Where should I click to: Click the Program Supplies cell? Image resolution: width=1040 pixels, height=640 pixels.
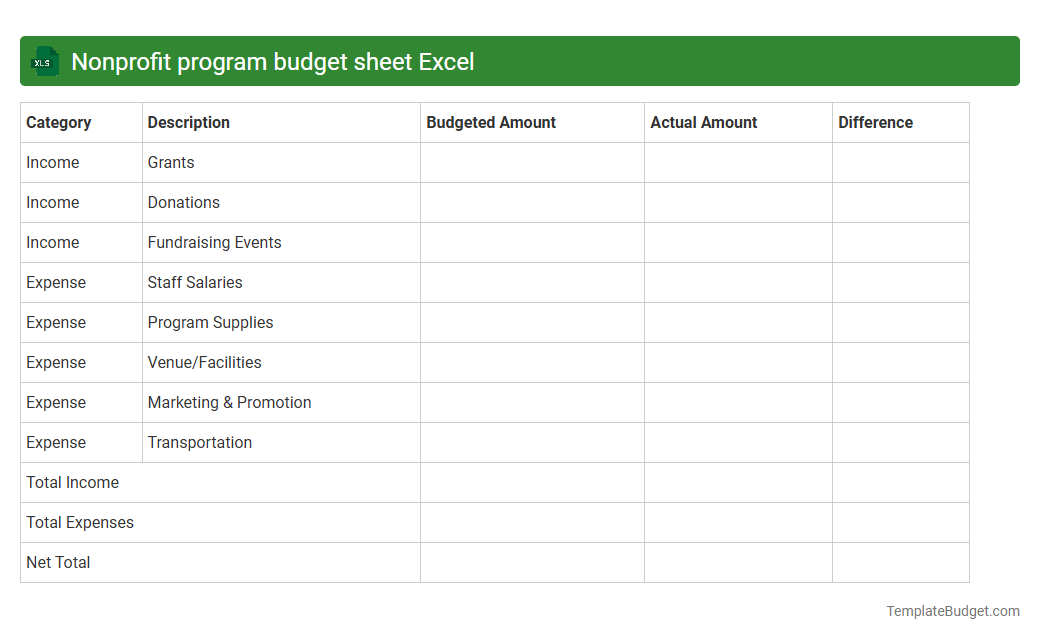click(210, 322)
